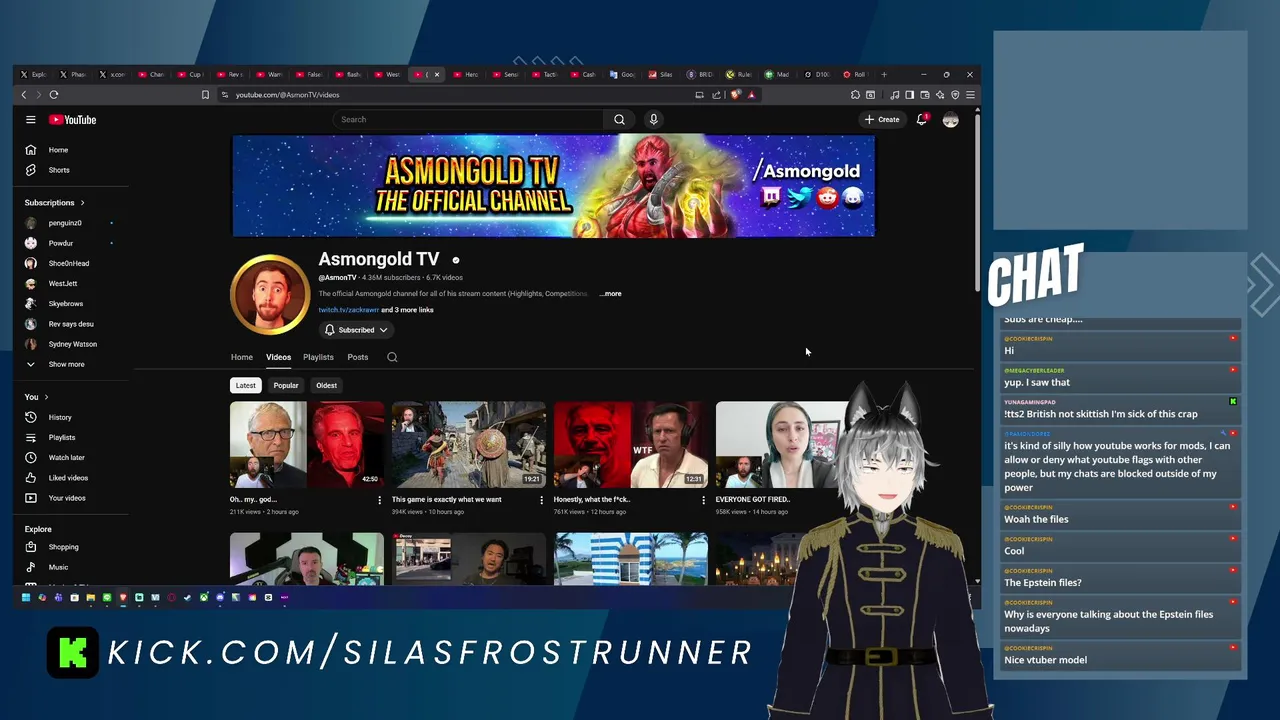
Task: Open Xbox app taskbar icon
Action: [x=204, y=597]
